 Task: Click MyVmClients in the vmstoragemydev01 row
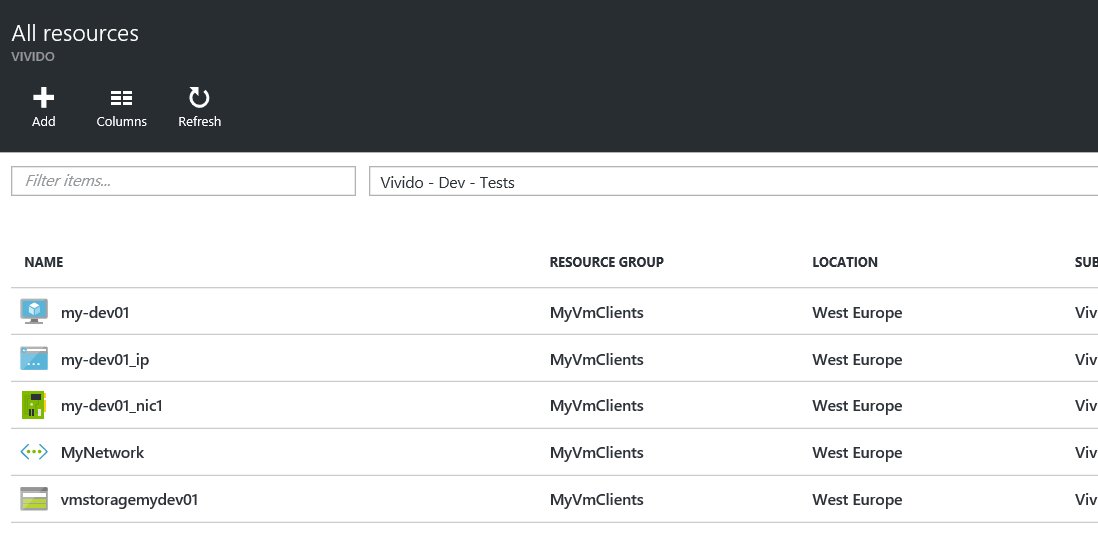pos(597,500)
